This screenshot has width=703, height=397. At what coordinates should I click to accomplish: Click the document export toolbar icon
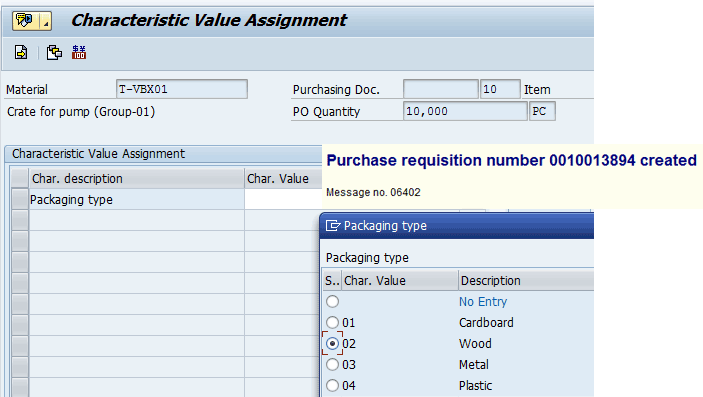pos(21,52)
